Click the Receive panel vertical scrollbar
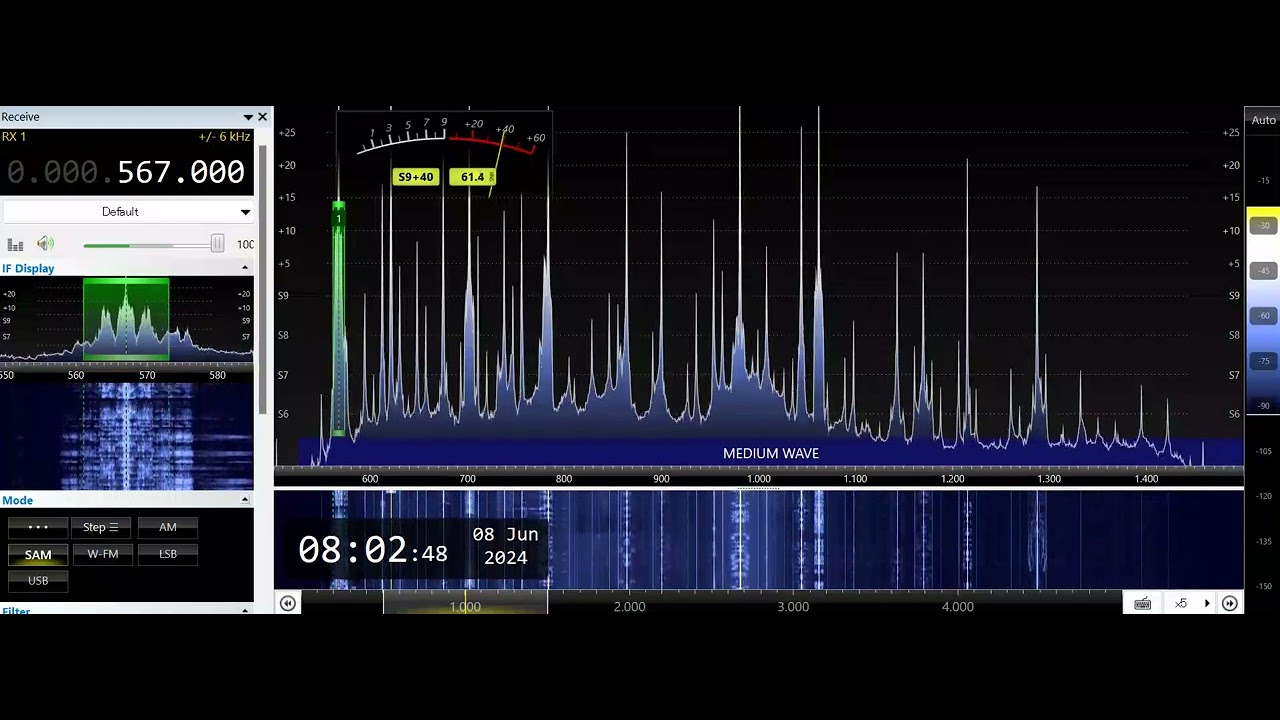This screenshot has height=720, width=1280. tap(263, 280)
